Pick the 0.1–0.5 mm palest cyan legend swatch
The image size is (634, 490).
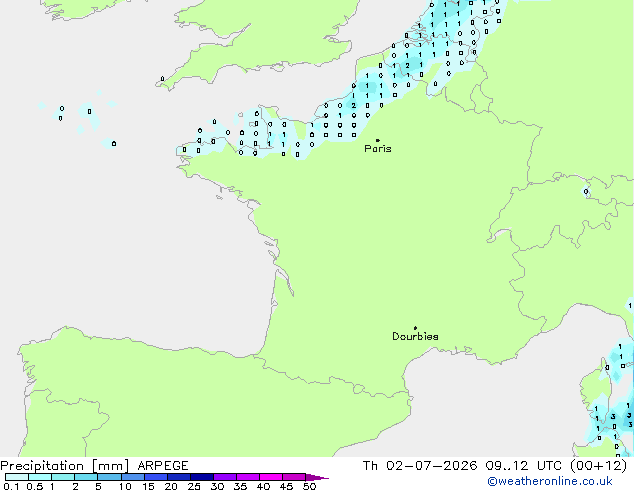[17, 477]
